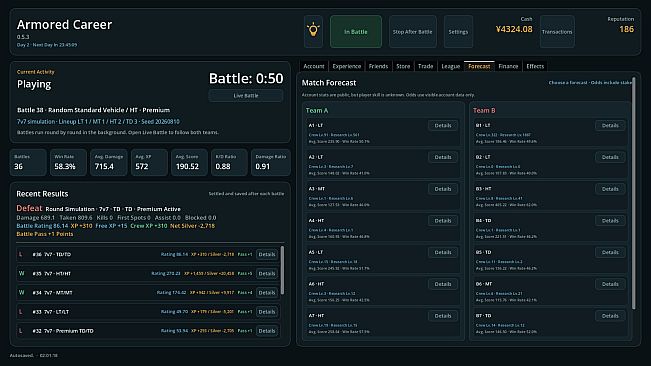Click the Net Silver -2,718 text
The height and width of the screenshot is (366, 651).
pyautogui.click(x=192, y=226)
